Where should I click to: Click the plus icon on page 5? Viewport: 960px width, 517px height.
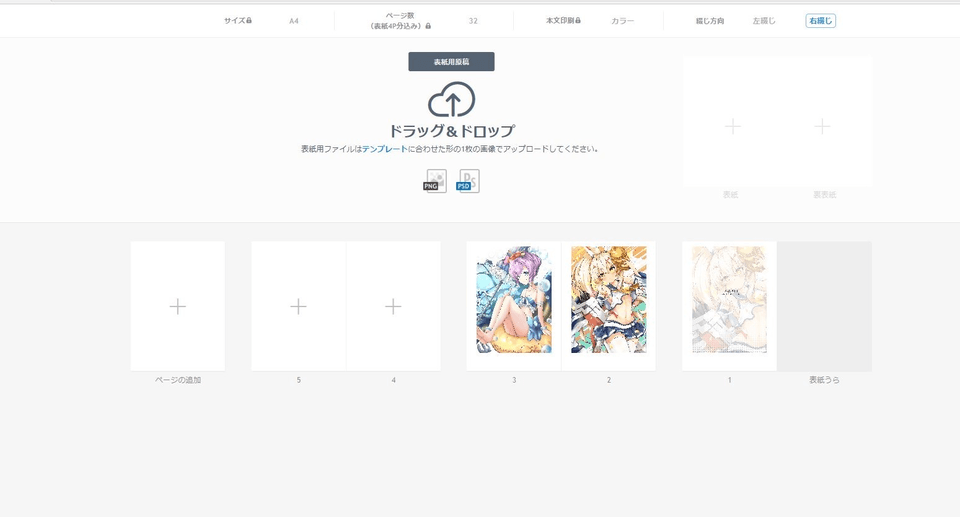[x=298, y=306]
